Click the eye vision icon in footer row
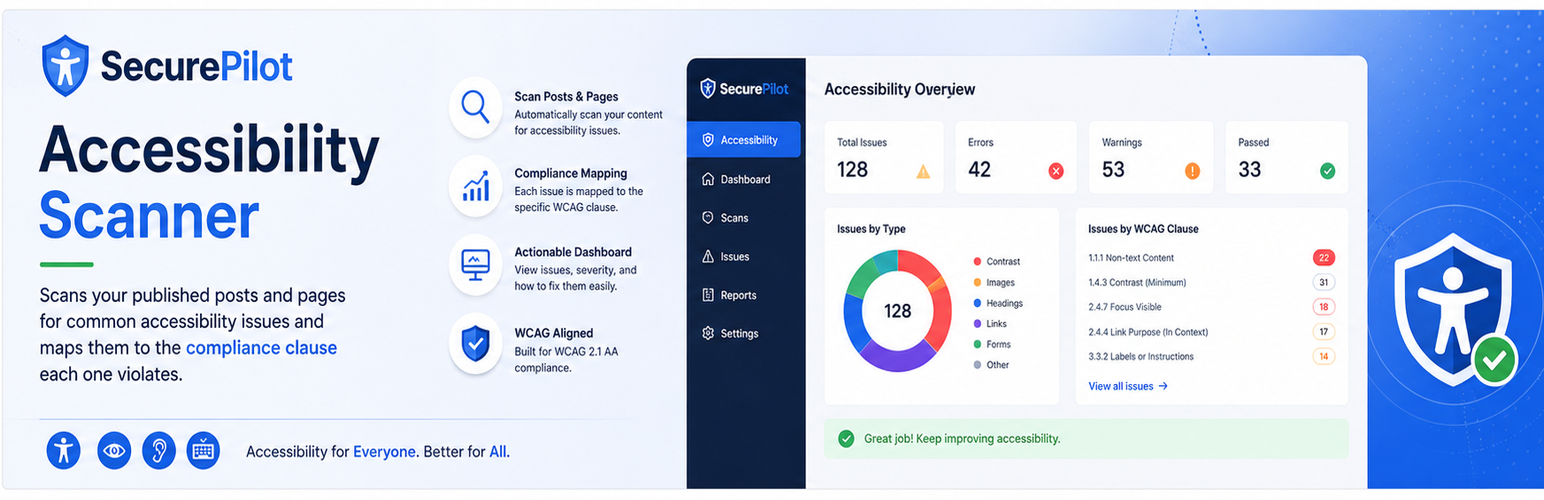 (x=114, y=451)
